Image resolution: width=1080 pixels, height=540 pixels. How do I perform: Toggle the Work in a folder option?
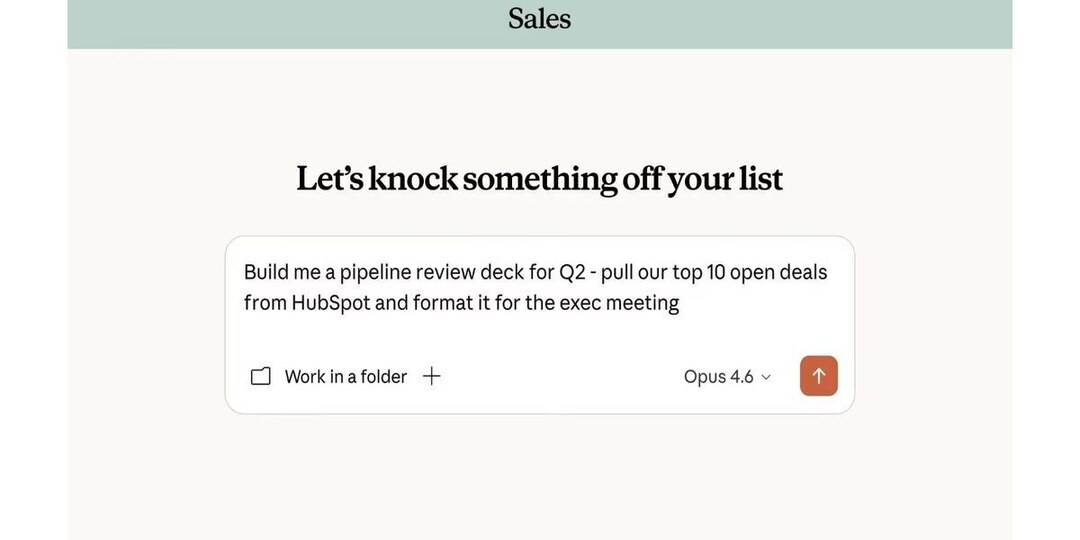329,377
